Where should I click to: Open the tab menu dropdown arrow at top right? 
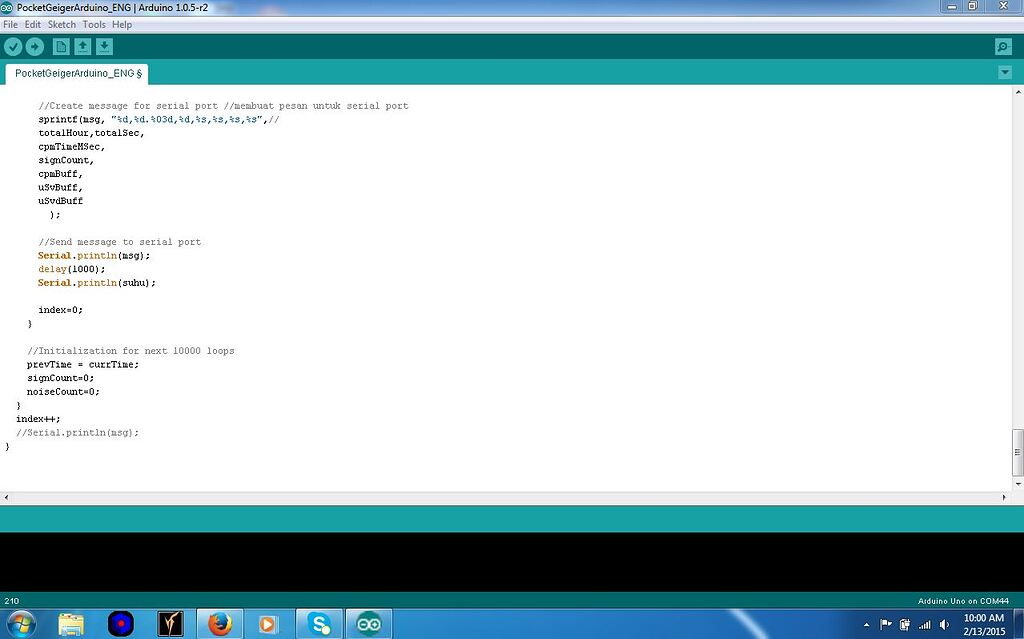(1004, 72)
